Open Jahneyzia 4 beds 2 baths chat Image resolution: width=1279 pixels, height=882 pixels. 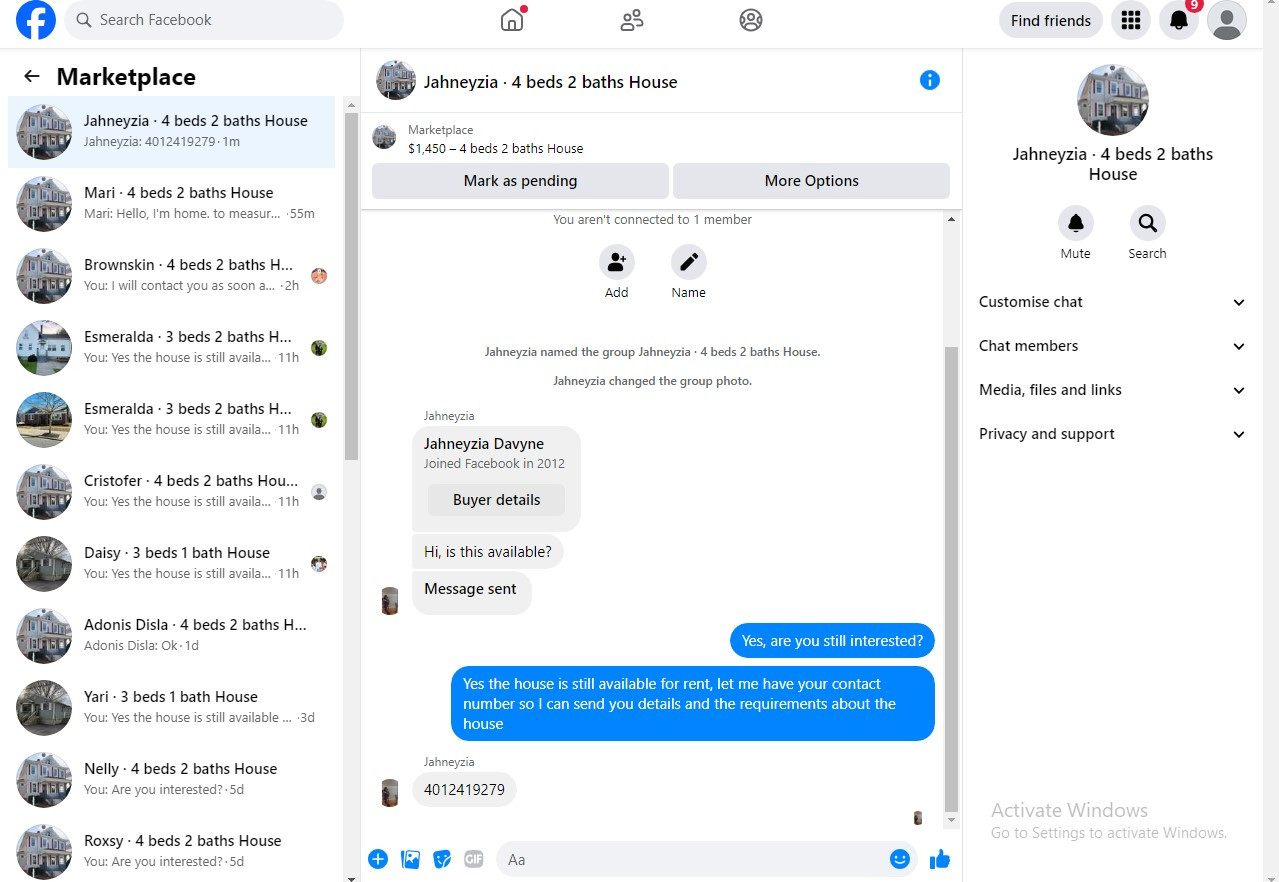click(x=172, y=131)
